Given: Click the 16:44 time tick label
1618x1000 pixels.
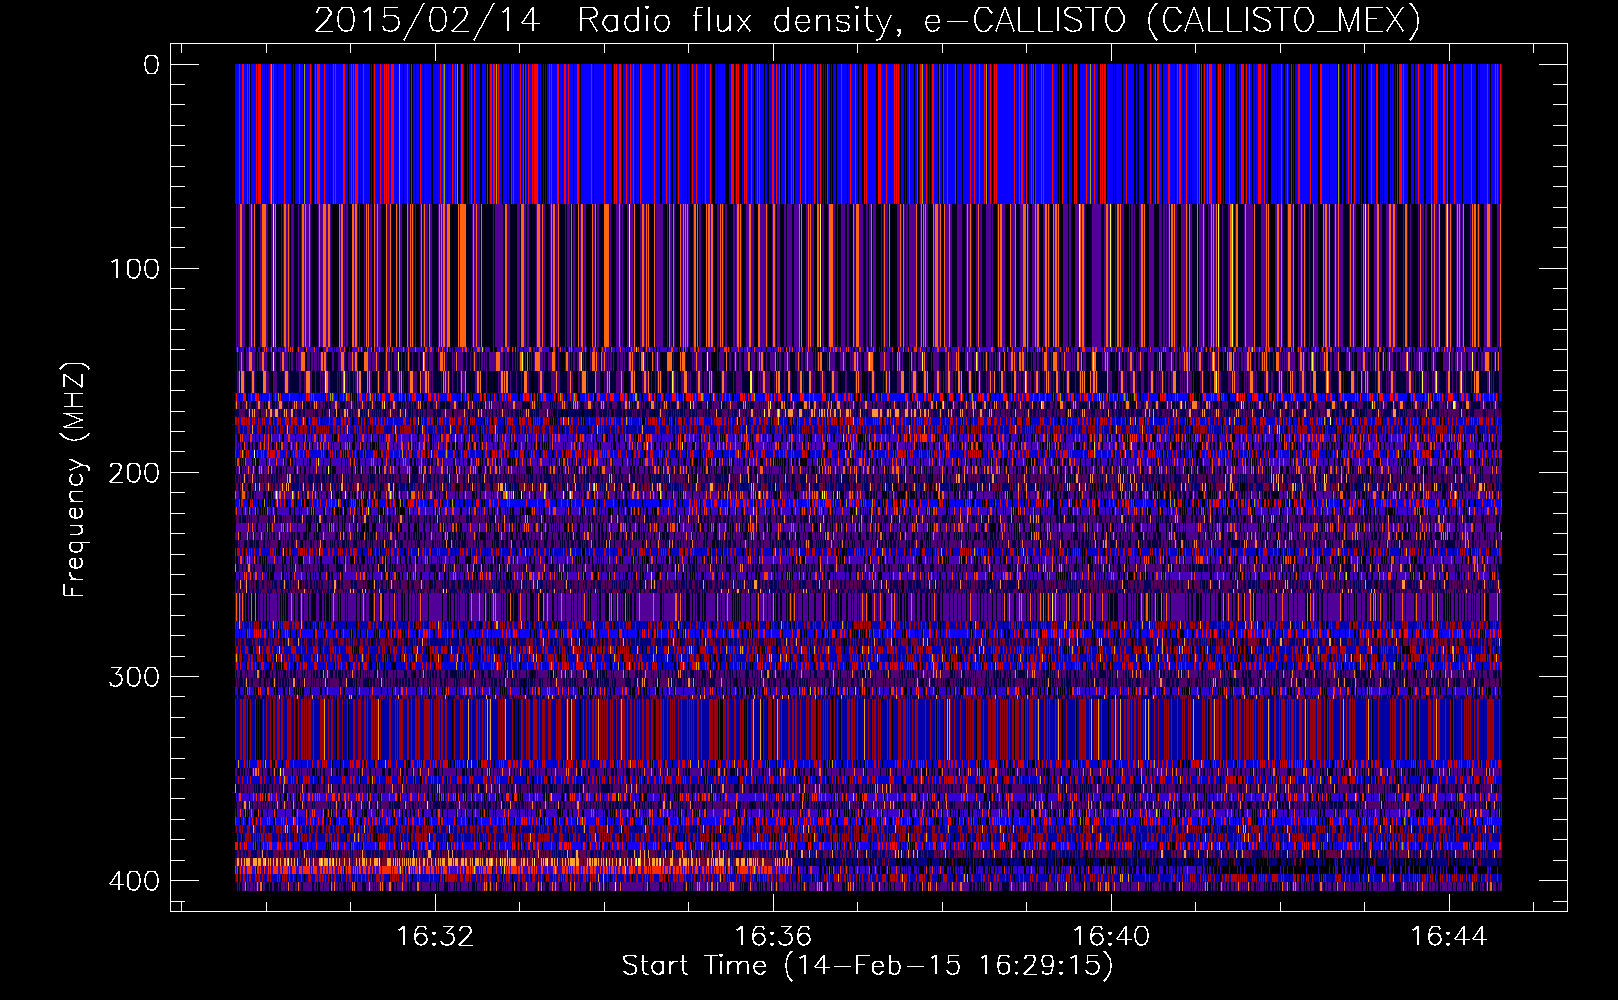Looking at the screenshot, I should 1448,937.
